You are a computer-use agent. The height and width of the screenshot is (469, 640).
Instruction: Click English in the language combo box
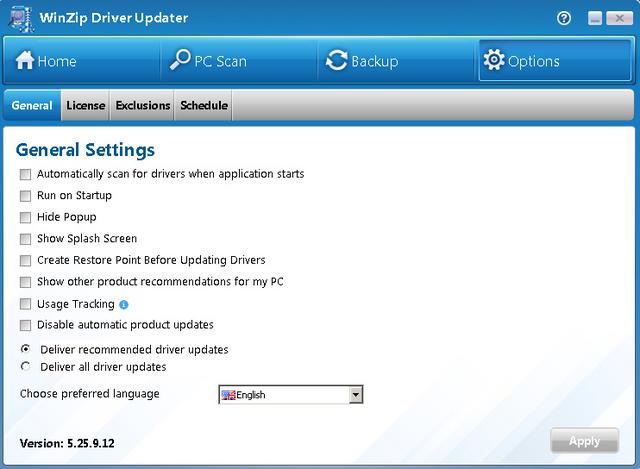point(251,395)
